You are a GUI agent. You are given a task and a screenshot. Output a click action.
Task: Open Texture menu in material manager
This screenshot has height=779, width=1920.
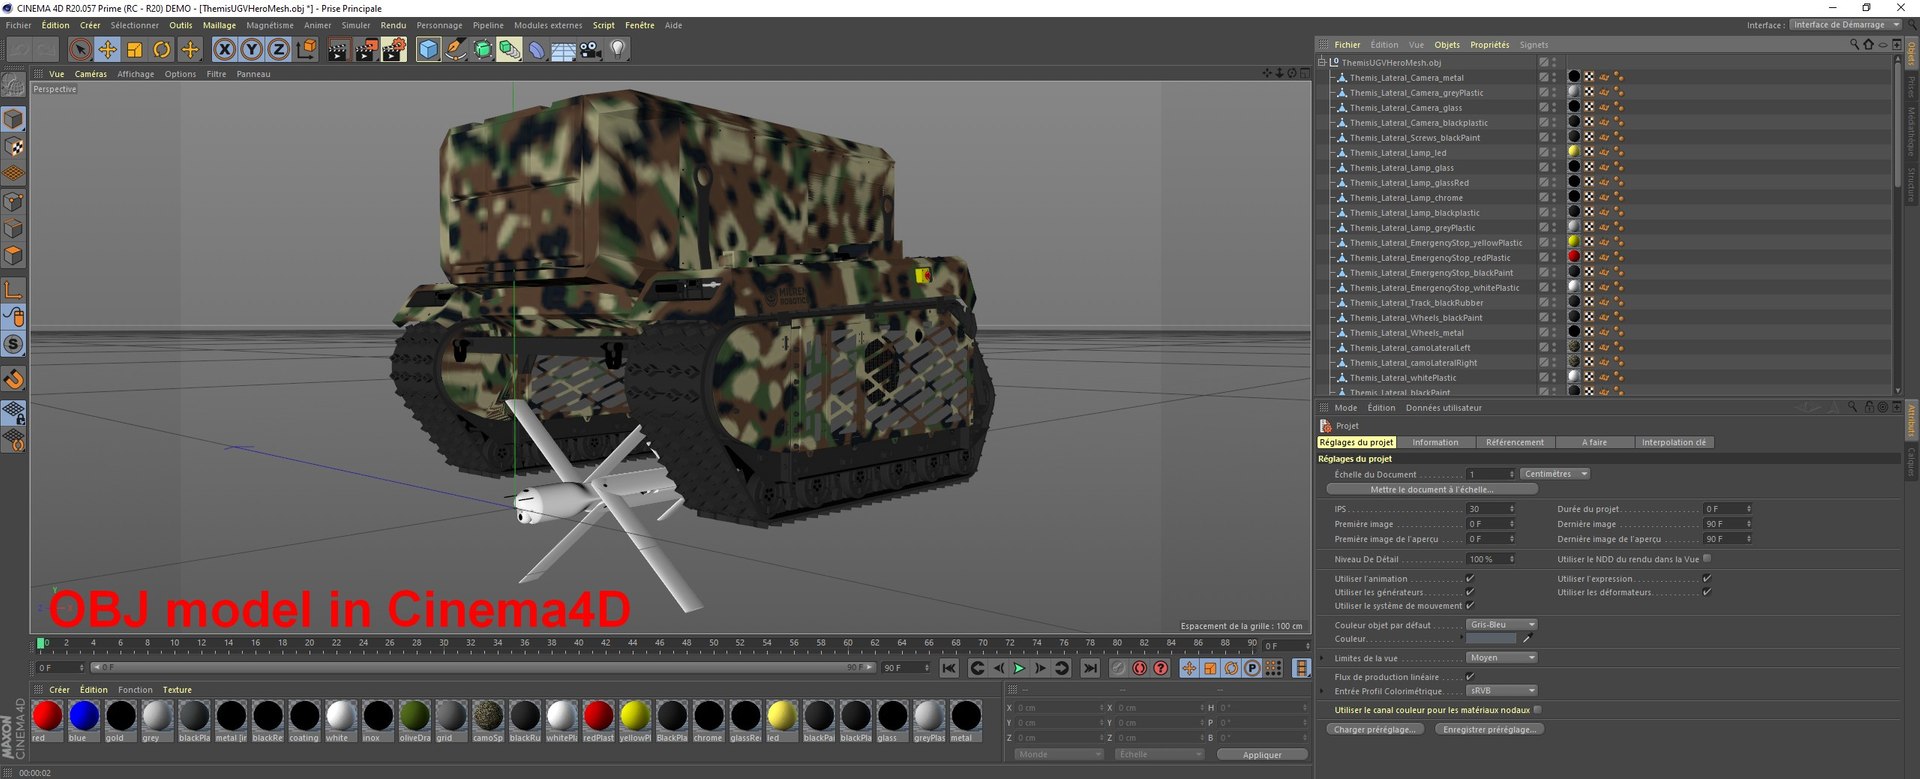click(x=177, y=690)
